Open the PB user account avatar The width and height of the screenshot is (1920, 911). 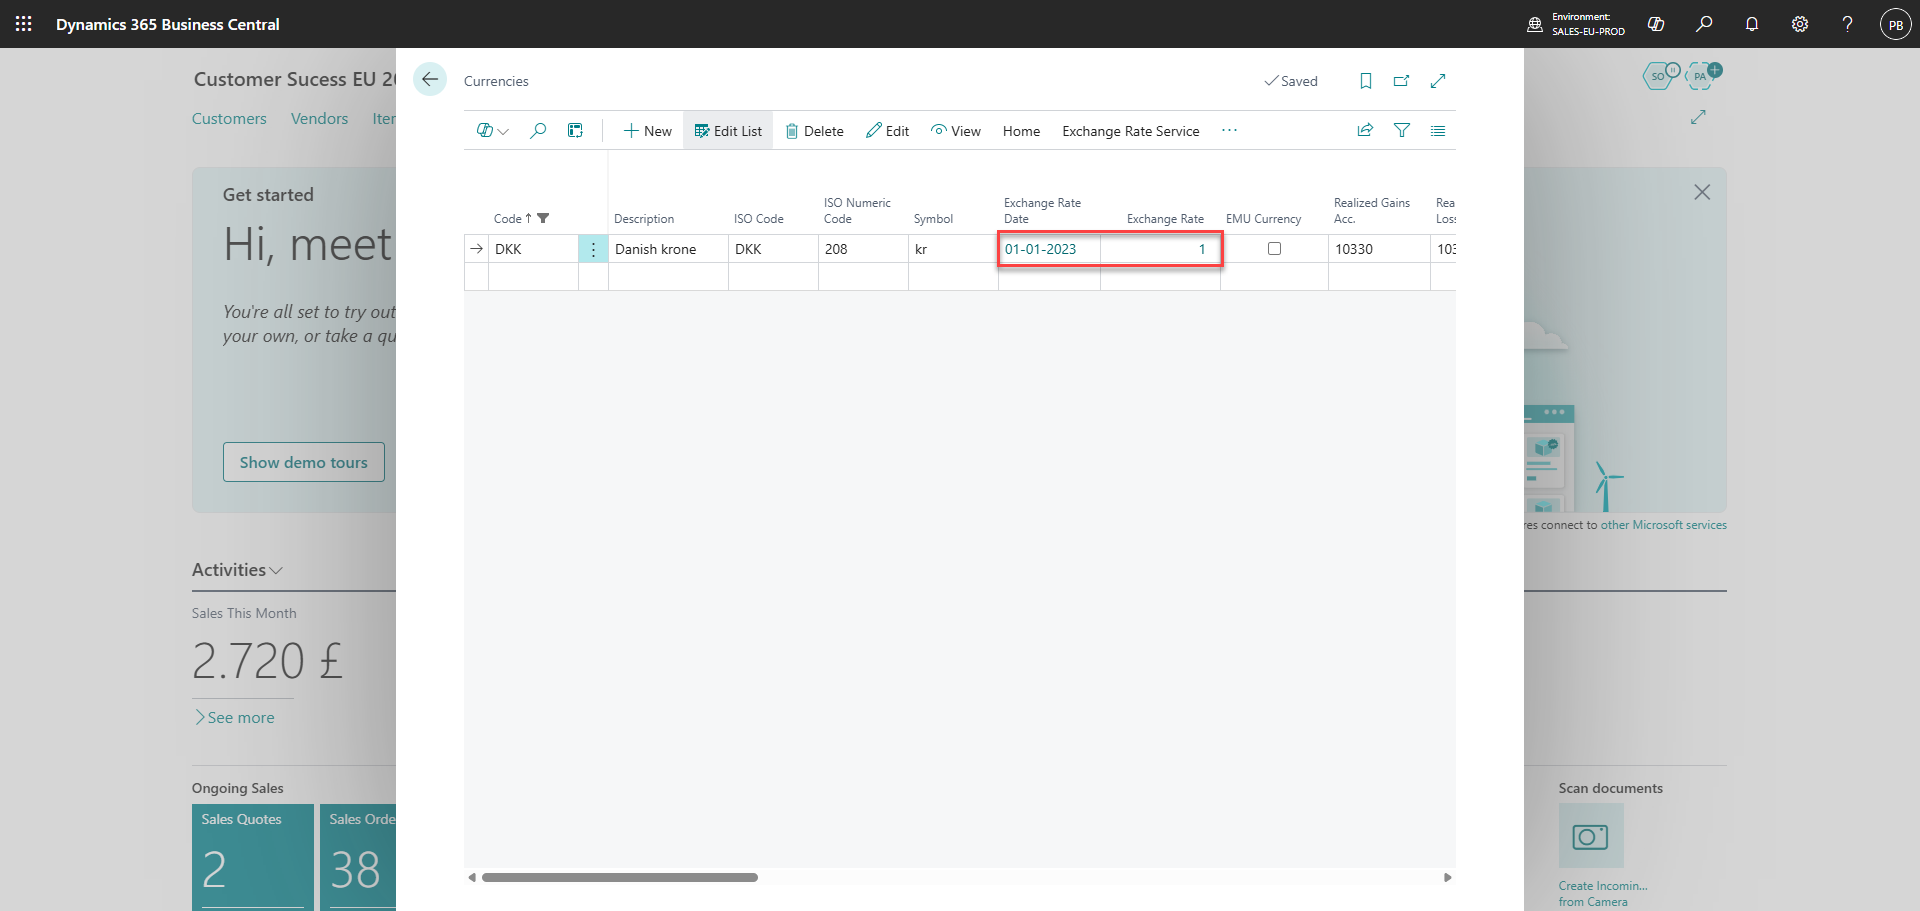click(x=1896, y=24)
